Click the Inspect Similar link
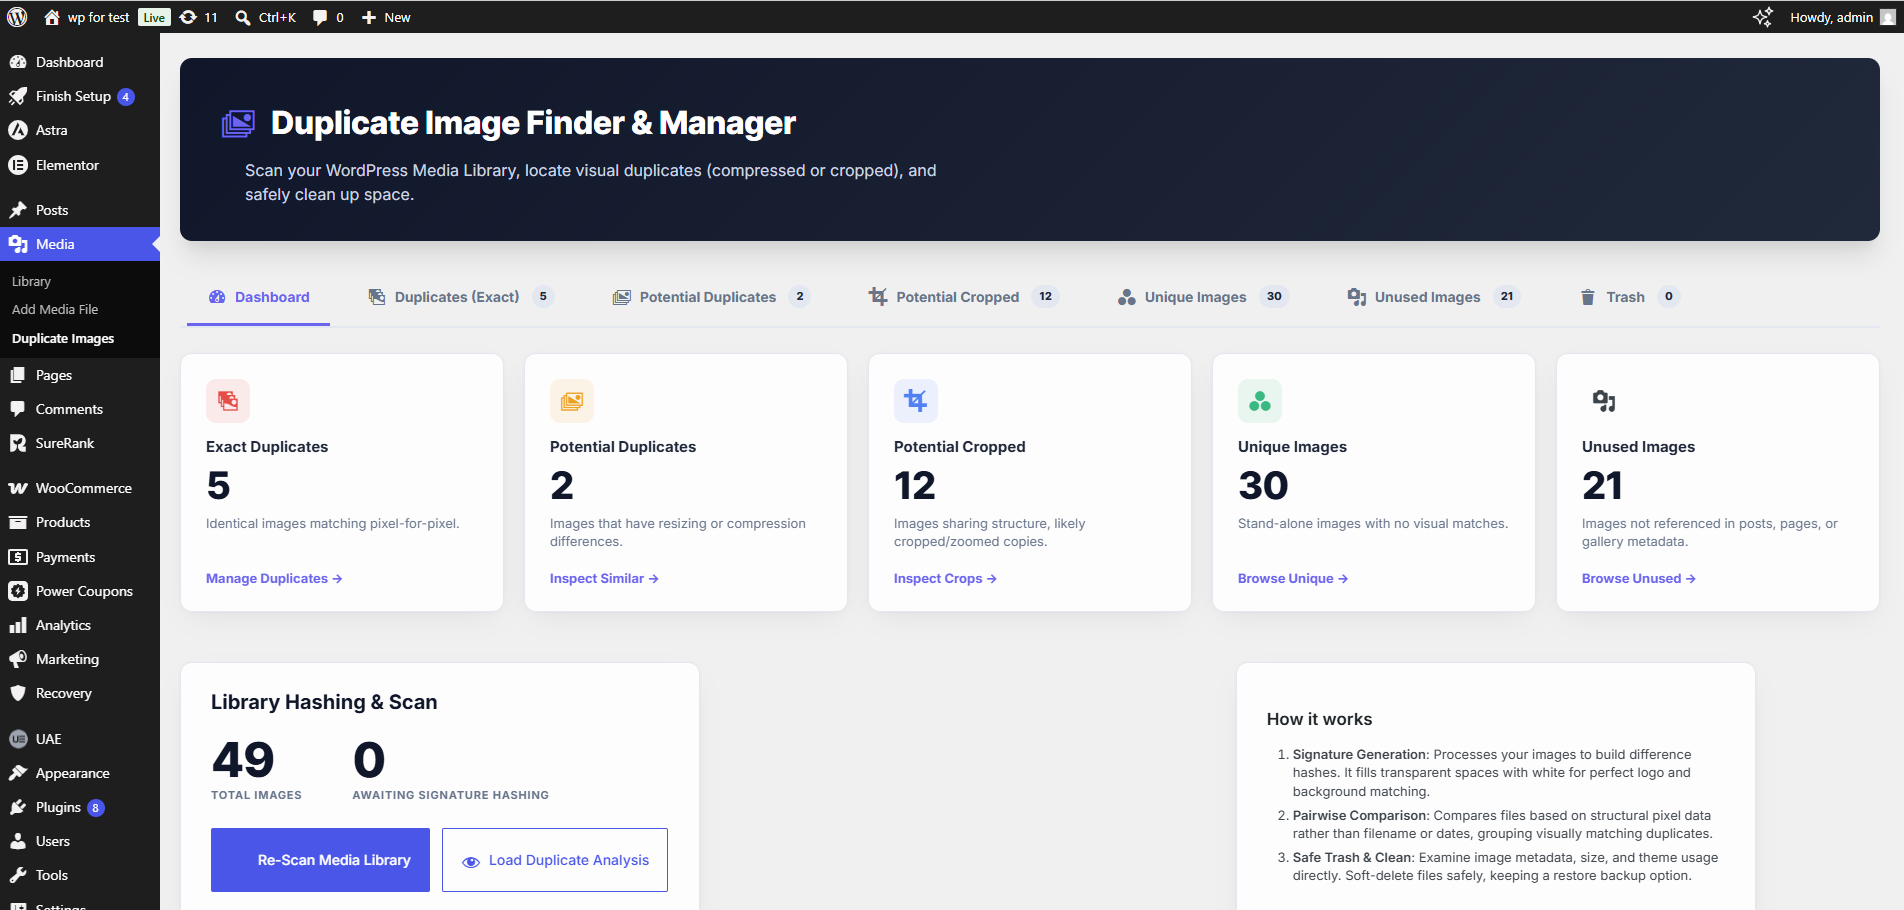 point(604,579)
